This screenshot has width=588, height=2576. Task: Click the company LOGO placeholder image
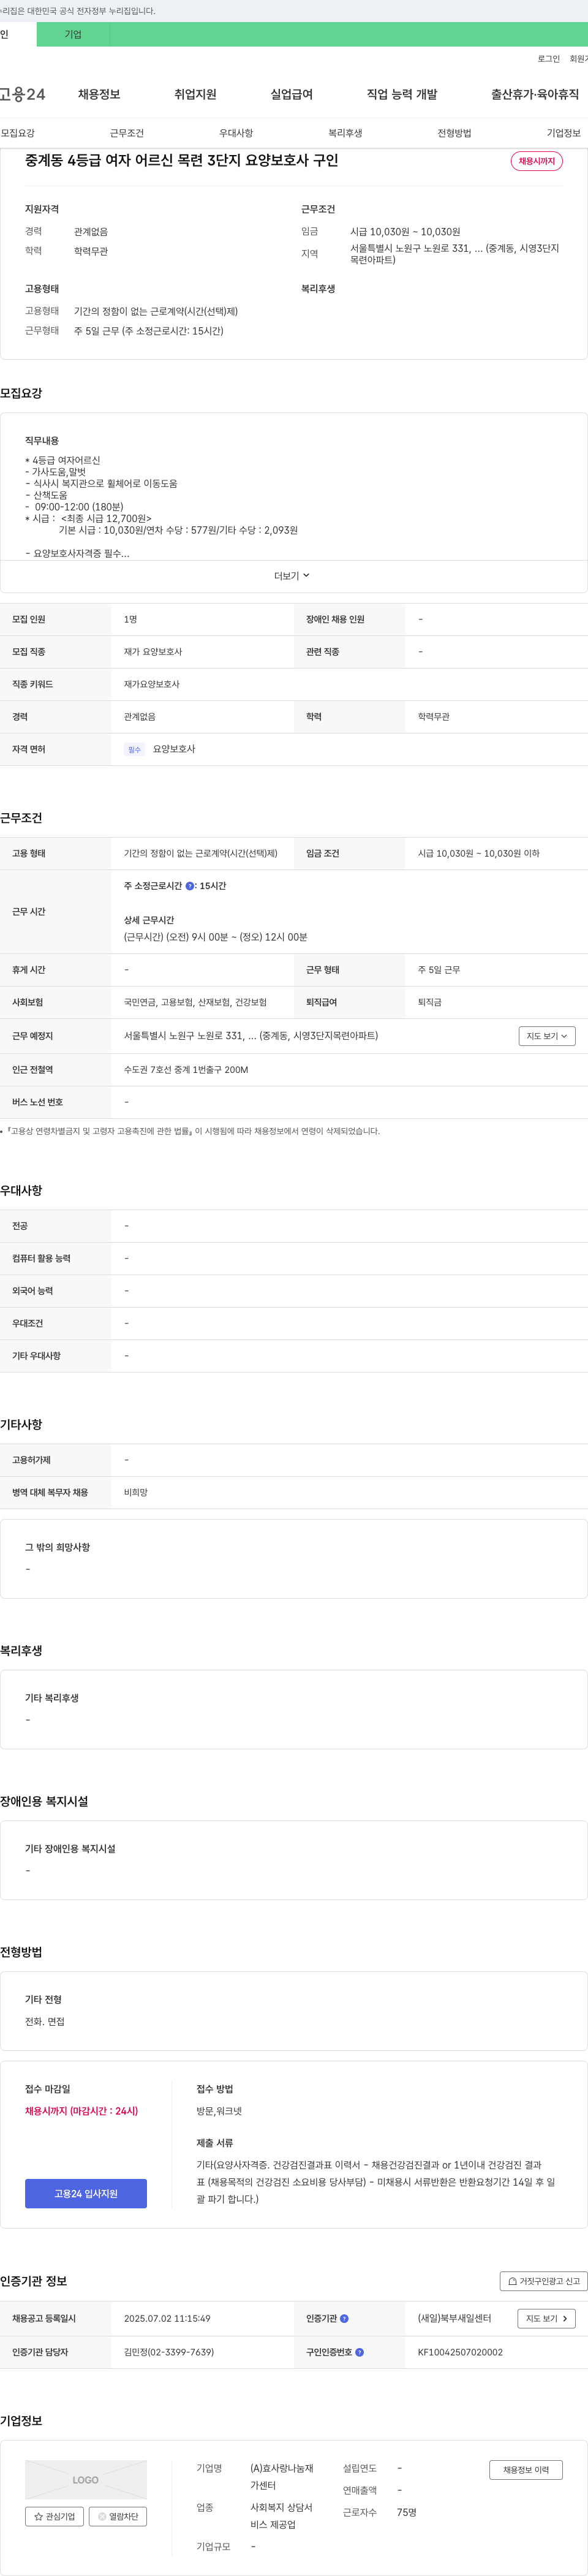(86, 2480)
